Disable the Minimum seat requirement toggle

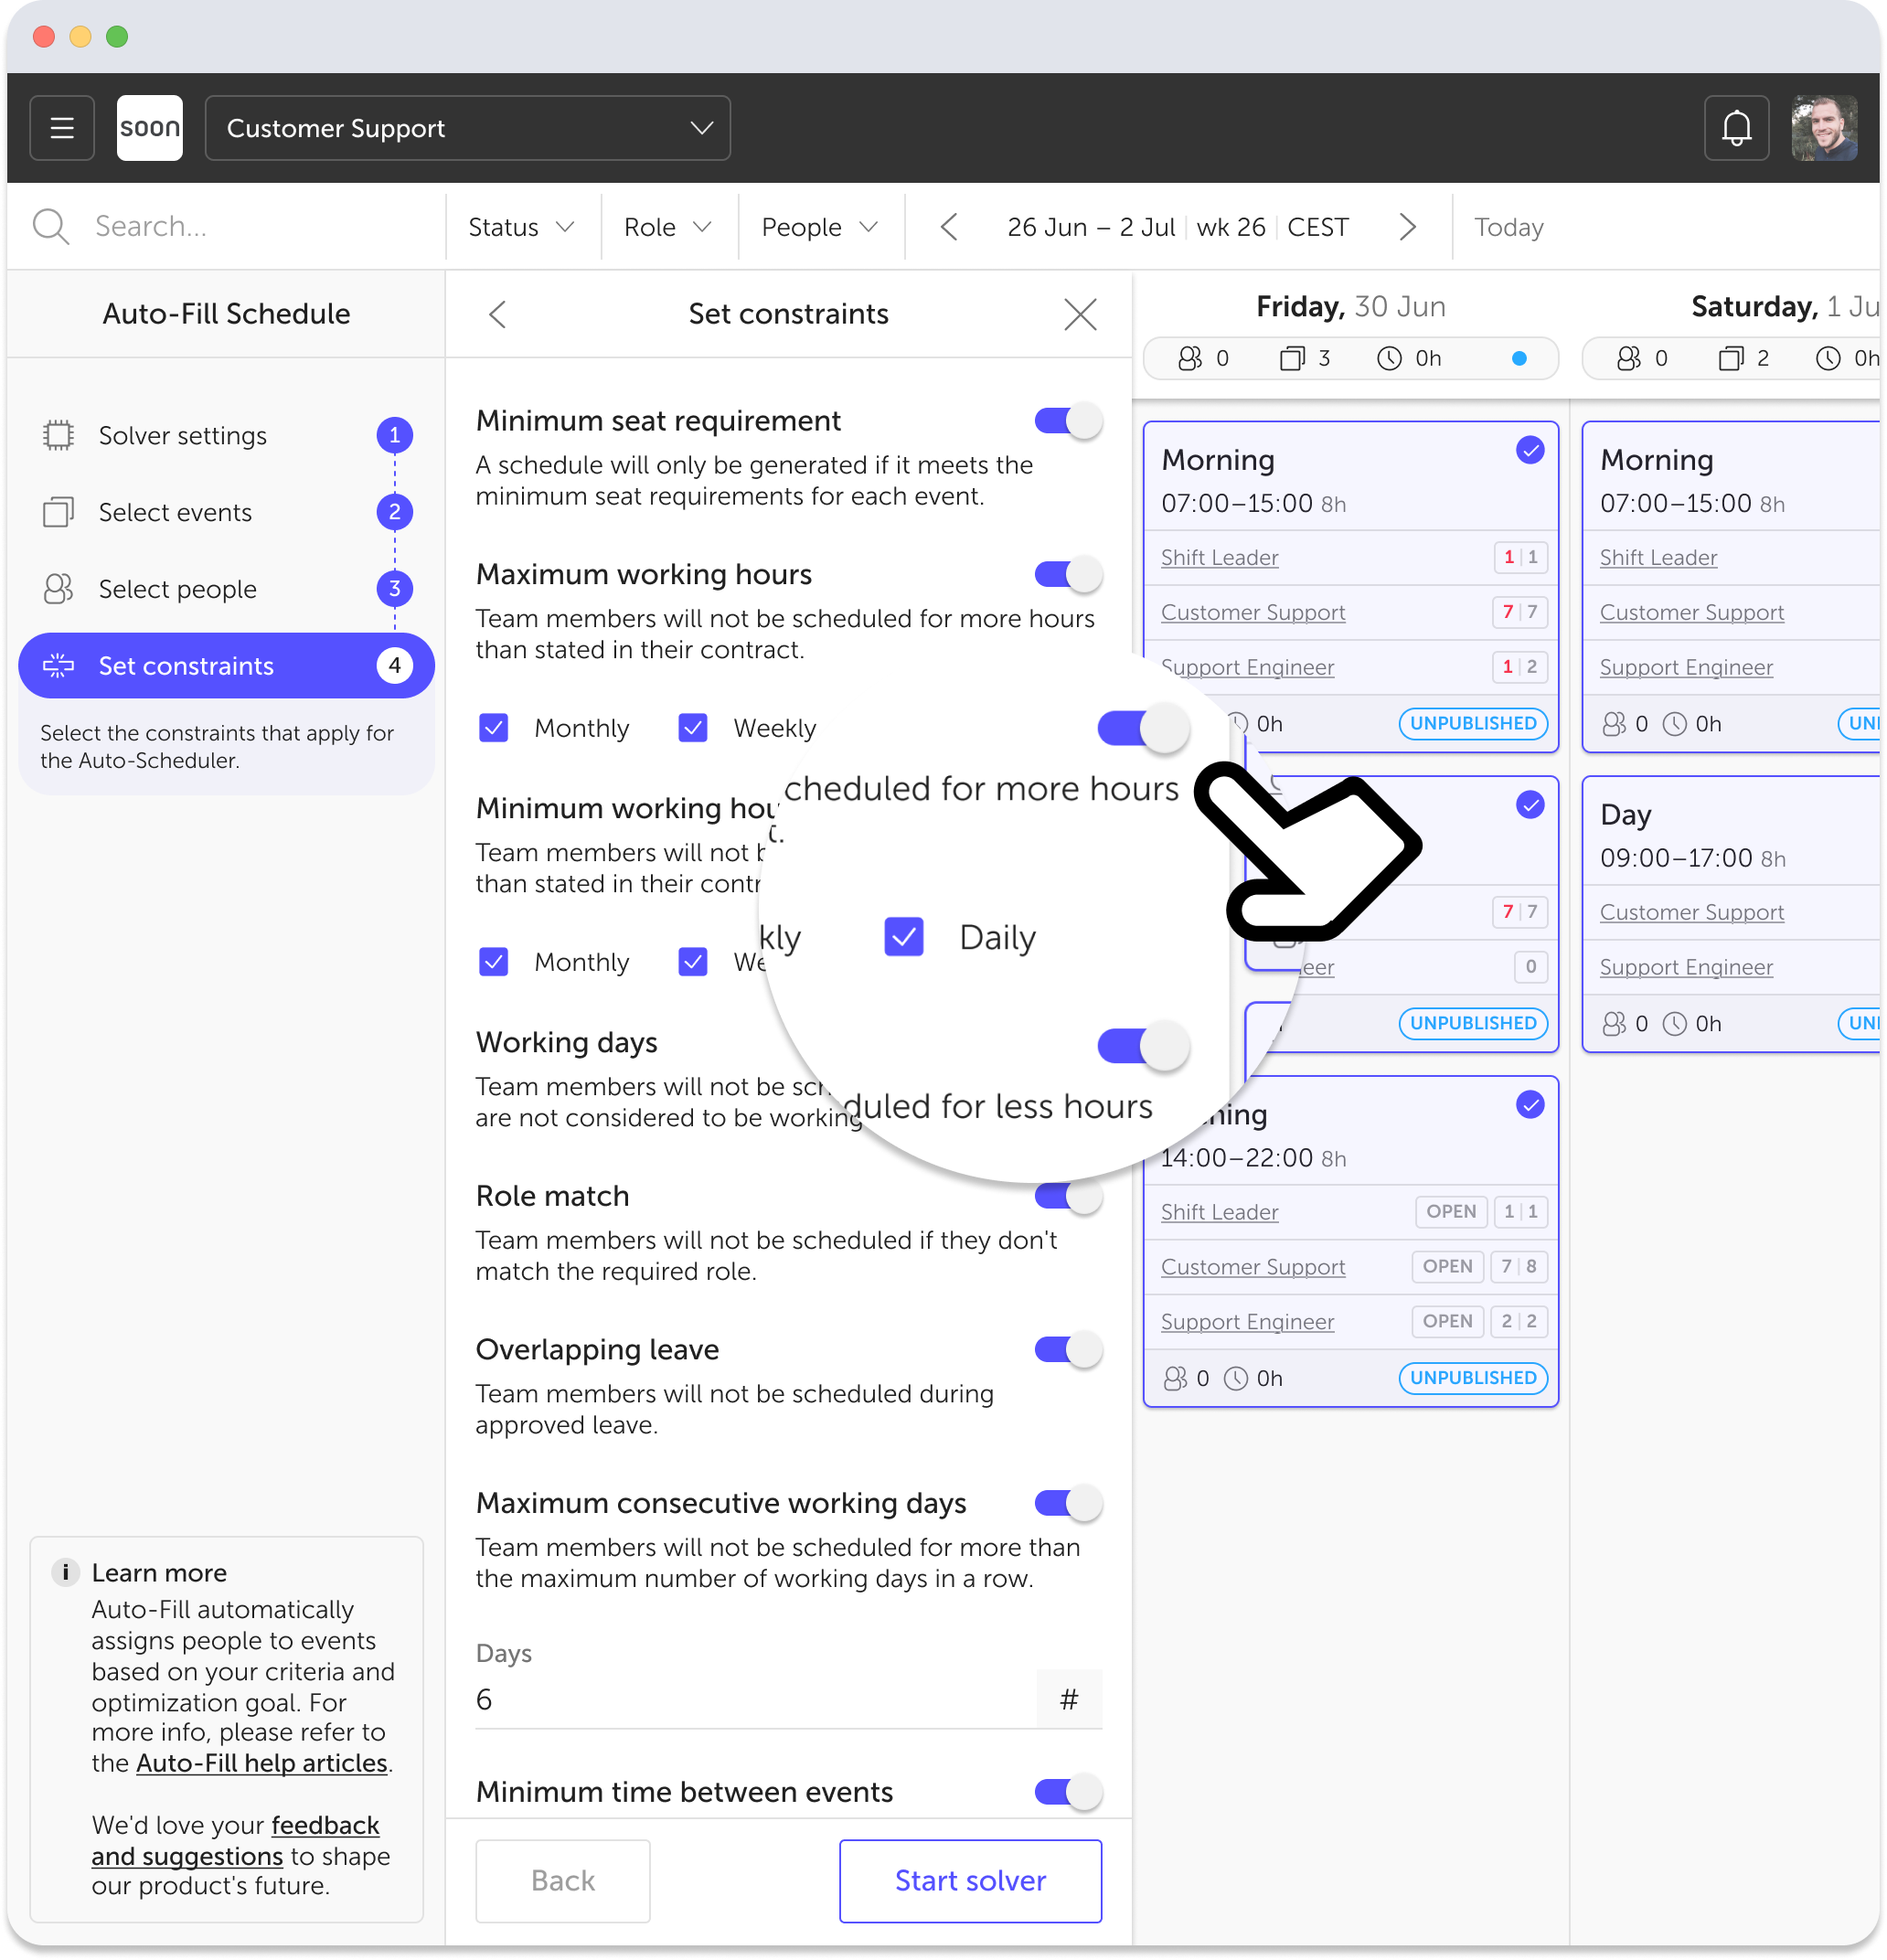pos(1068,420)
